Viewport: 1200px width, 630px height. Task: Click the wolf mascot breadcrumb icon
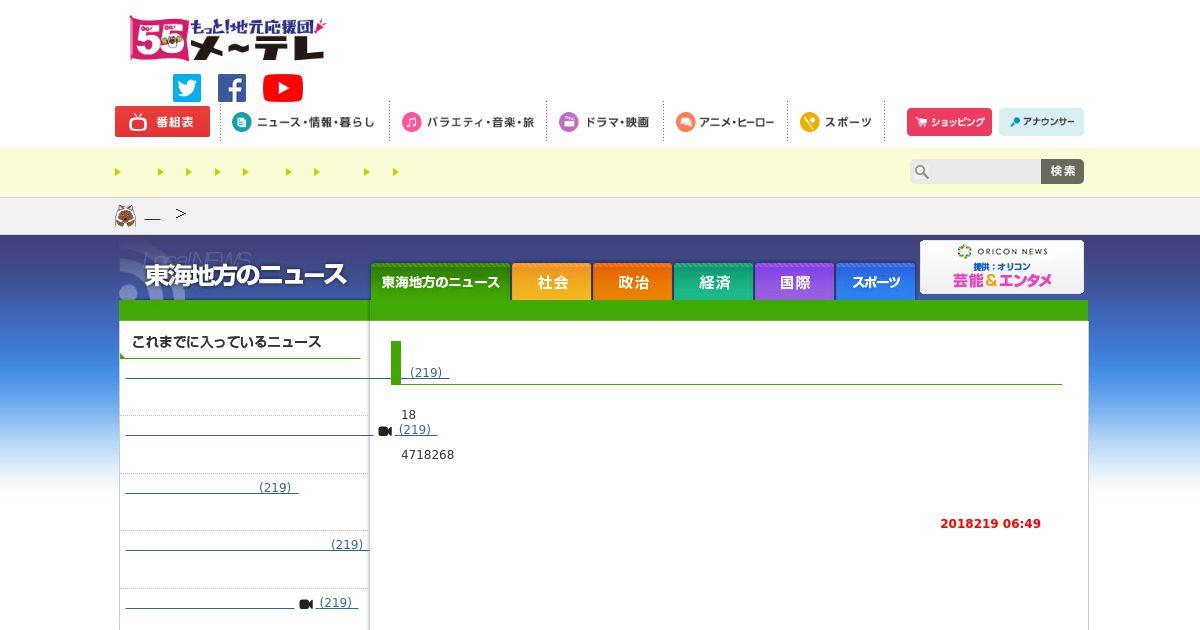[125, 216]
